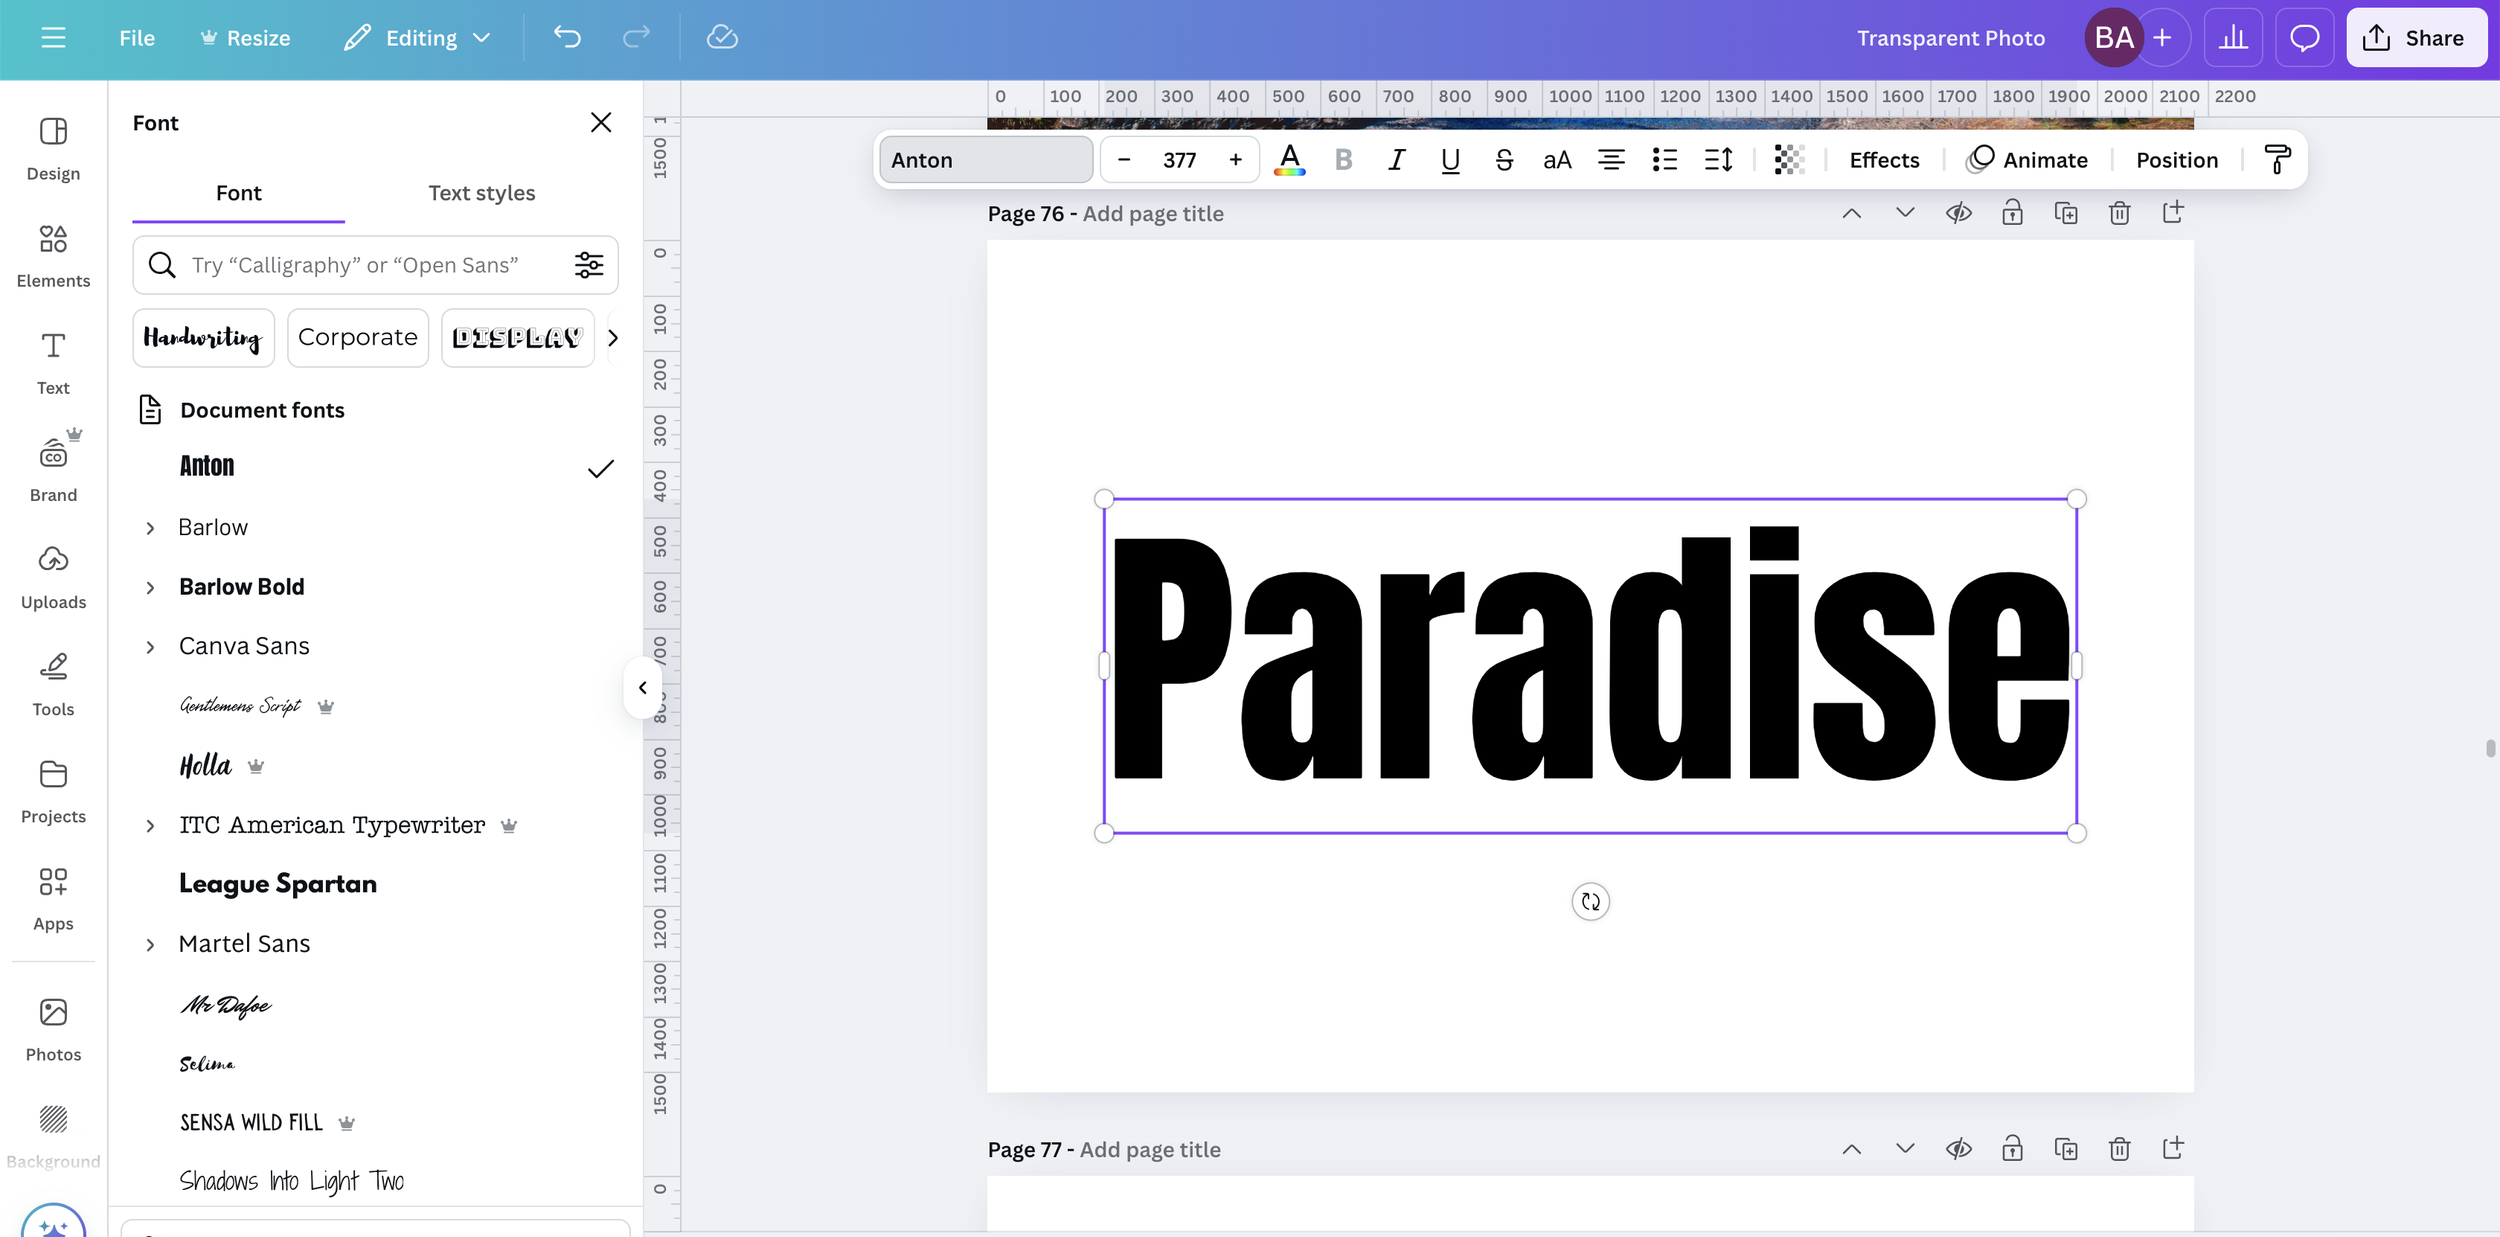Toggle italic text formatting
2500x1237 pixels.
pyautogui.click(x=1396, y=160)
